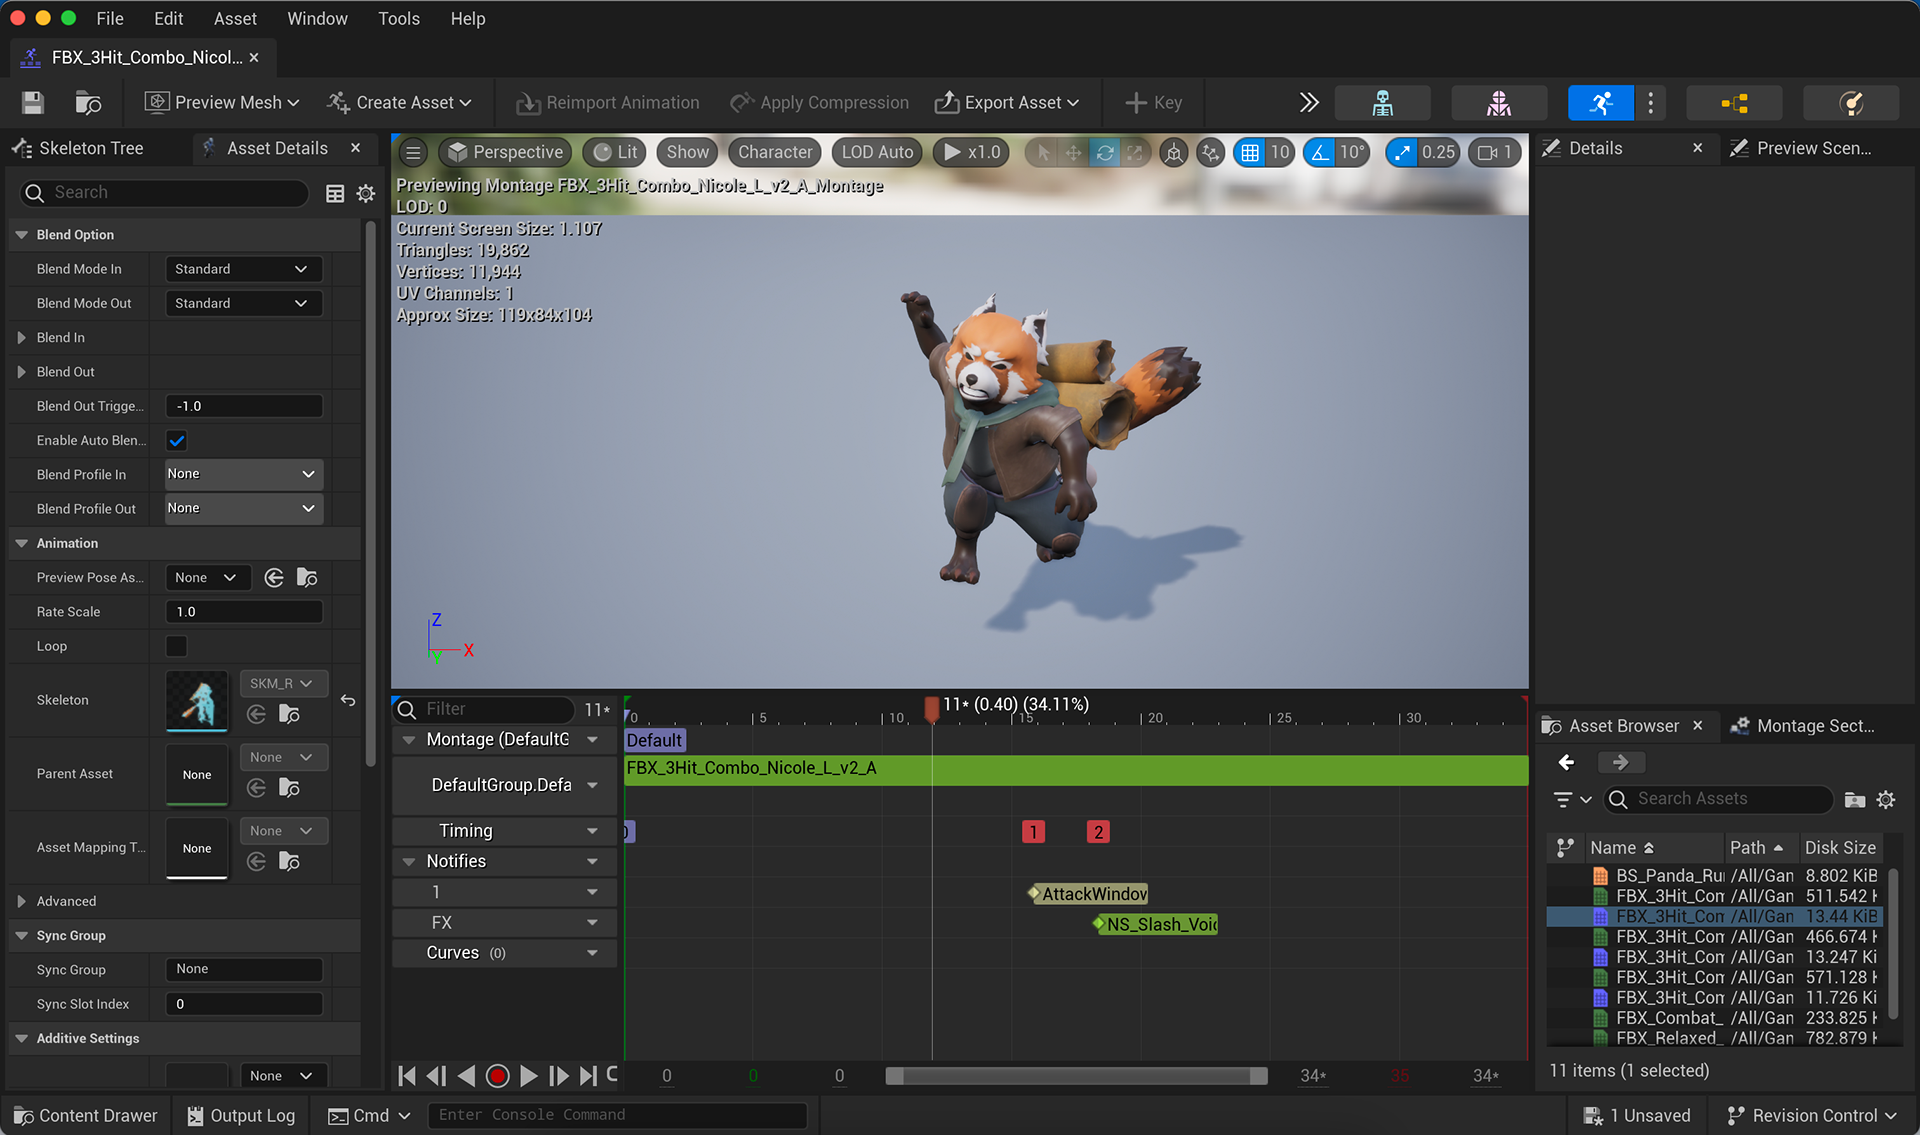
Task: Click the Save asset floppy disk icon
Action: pyautogui.click(x=33, y=103)
